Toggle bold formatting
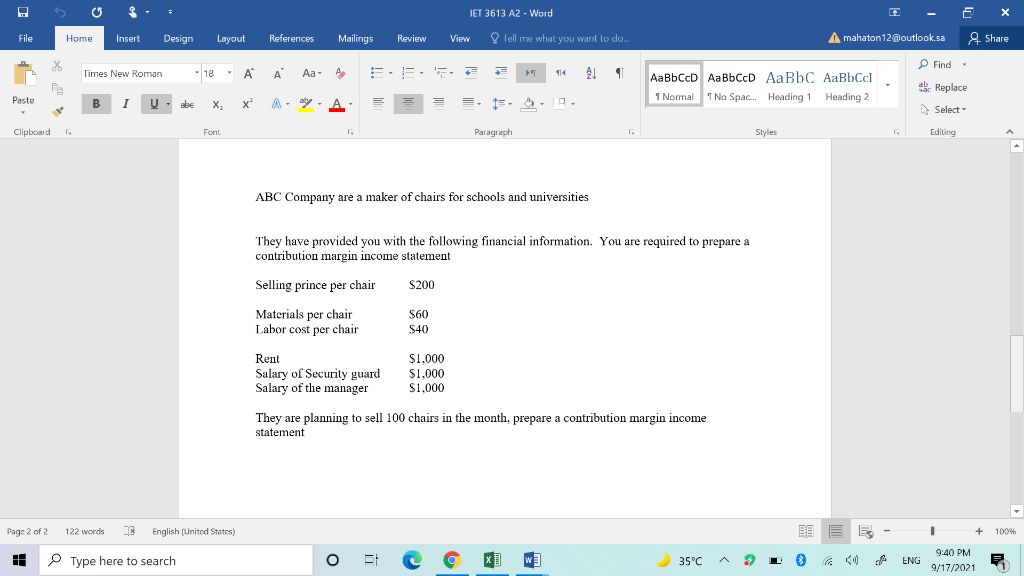This screenshot has height=576, width=1024. 96,101
